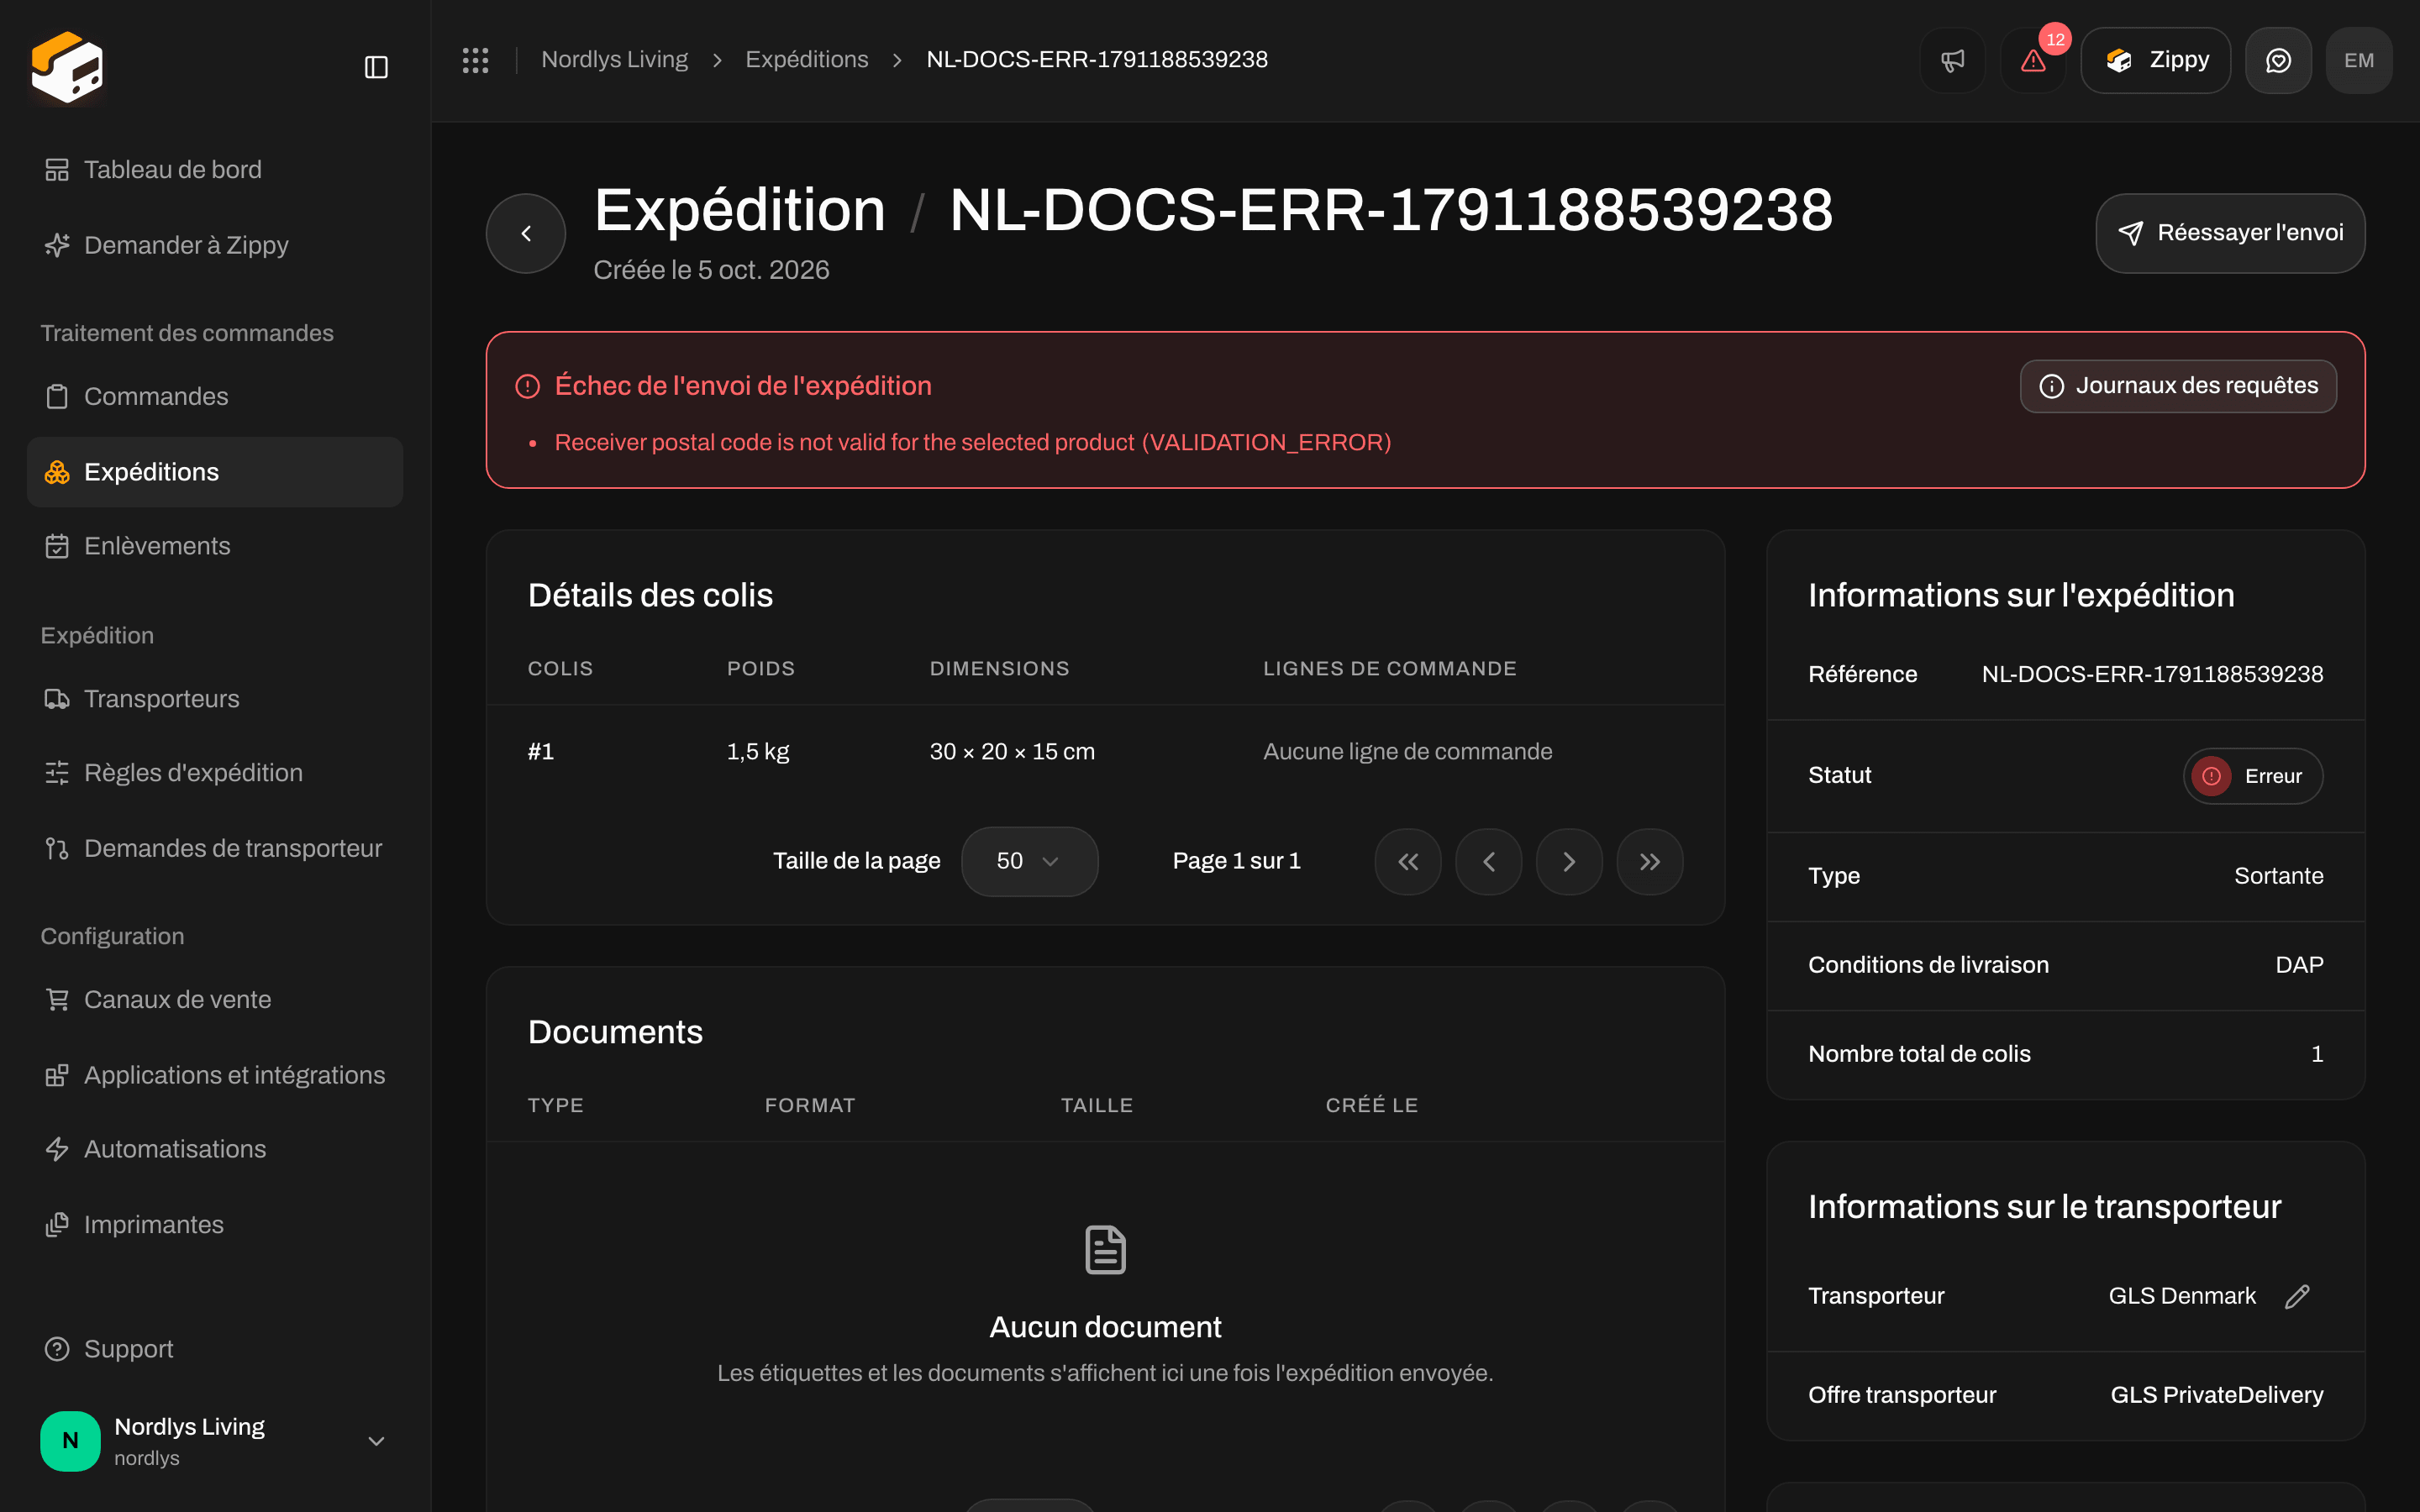Open the Zippy assistant button
The width and height of the screenshot is (2420, 1512).
pos(2155,60)
